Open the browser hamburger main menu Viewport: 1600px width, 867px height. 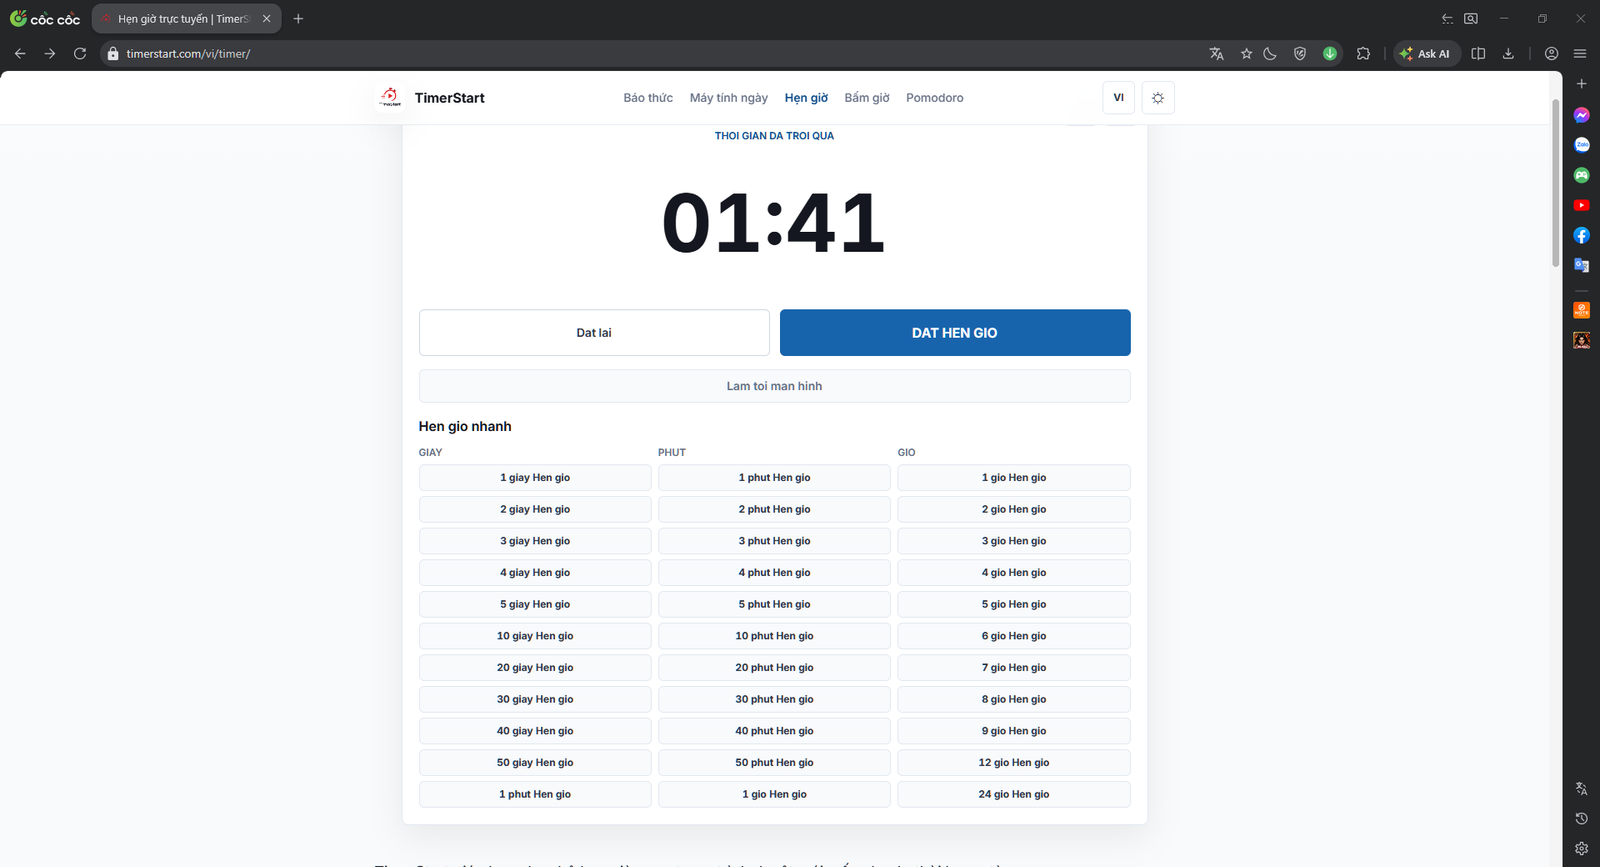(1580, 54)
